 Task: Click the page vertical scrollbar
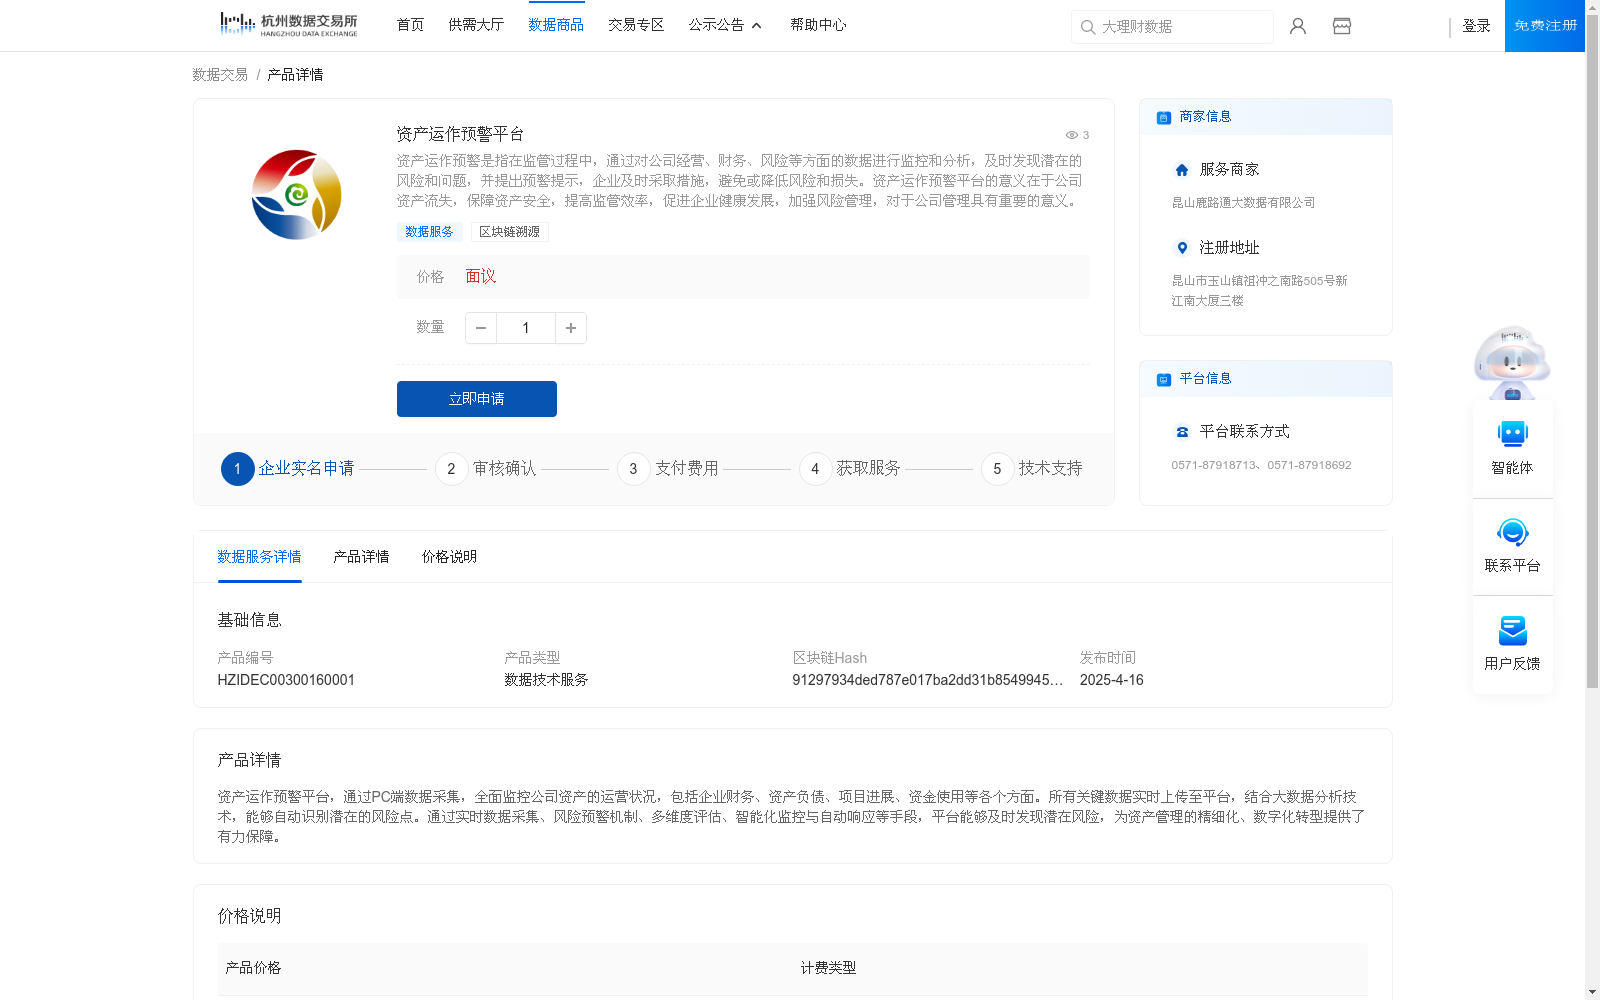click(x=1592, y=351)
